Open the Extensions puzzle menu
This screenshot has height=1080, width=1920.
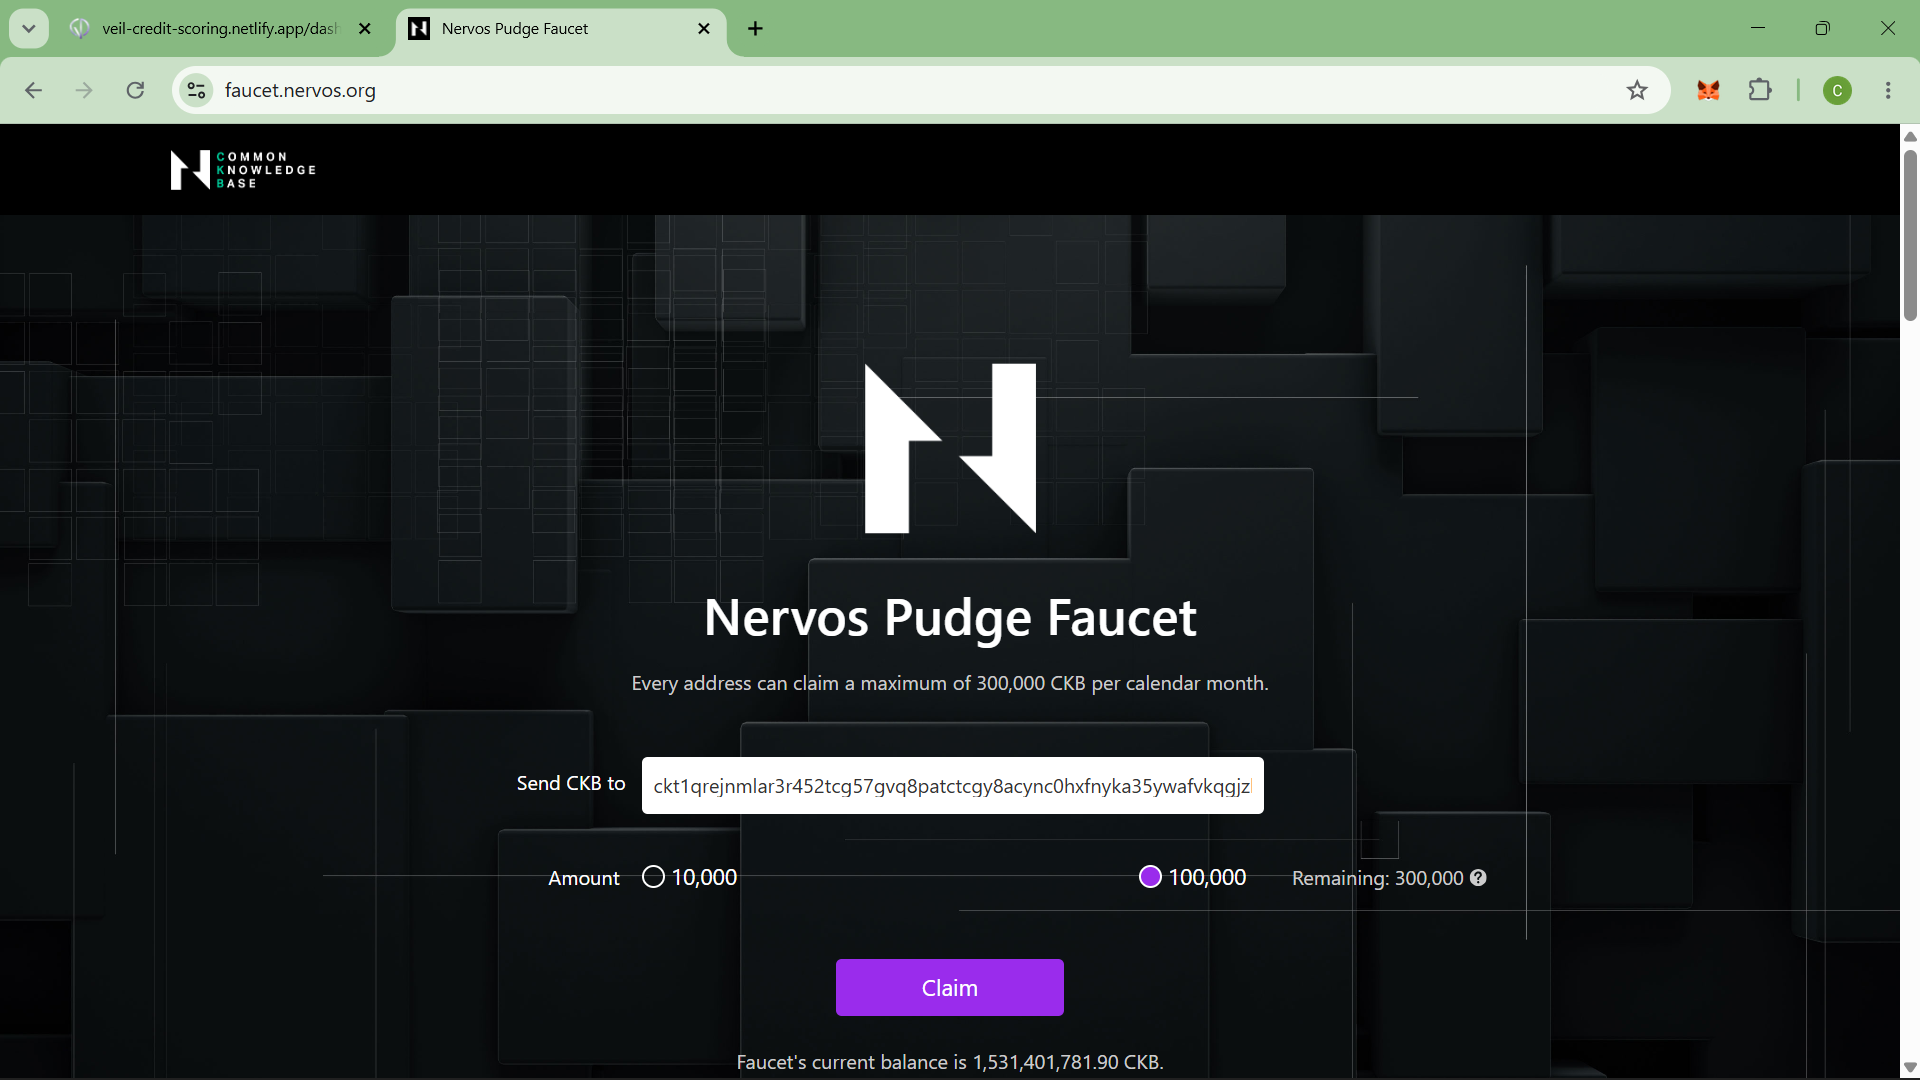pos(1761,91)
